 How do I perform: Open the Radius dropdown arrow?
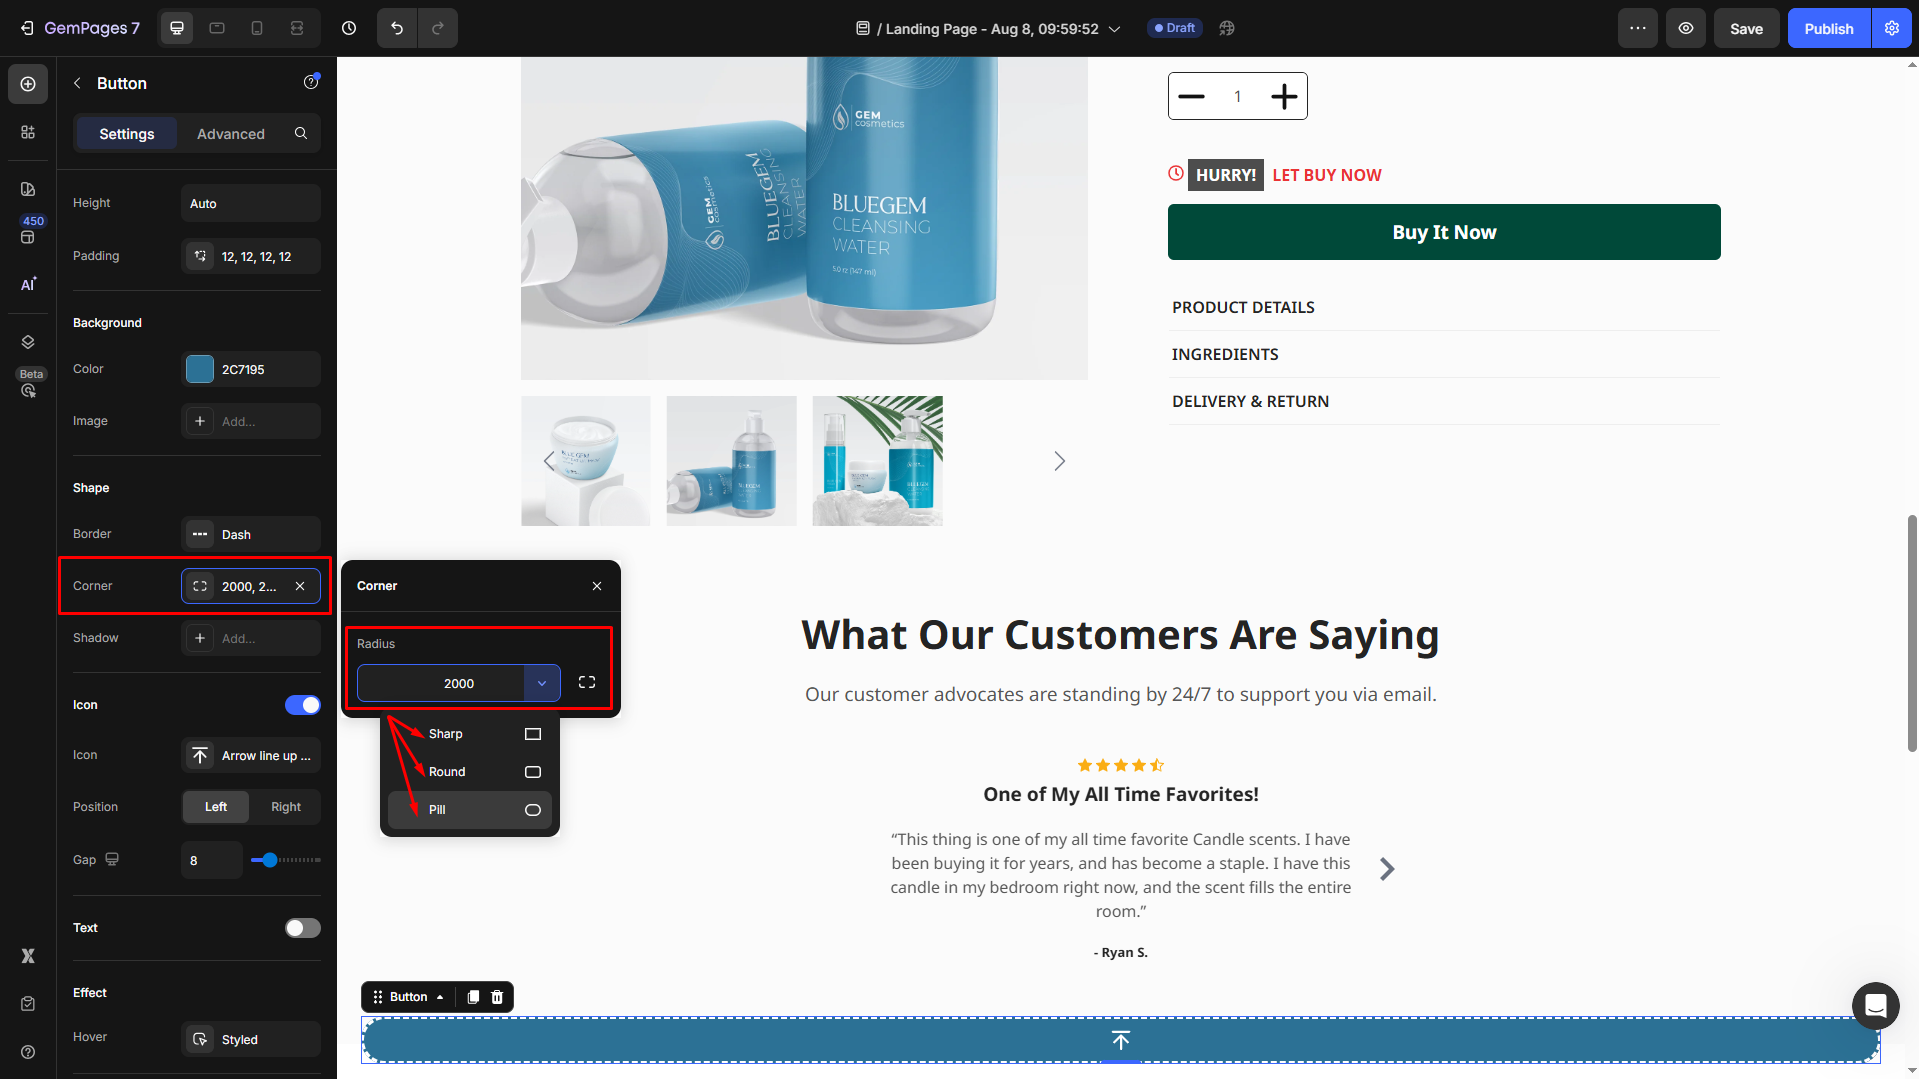pyautogui.click(x=542, y=683)
